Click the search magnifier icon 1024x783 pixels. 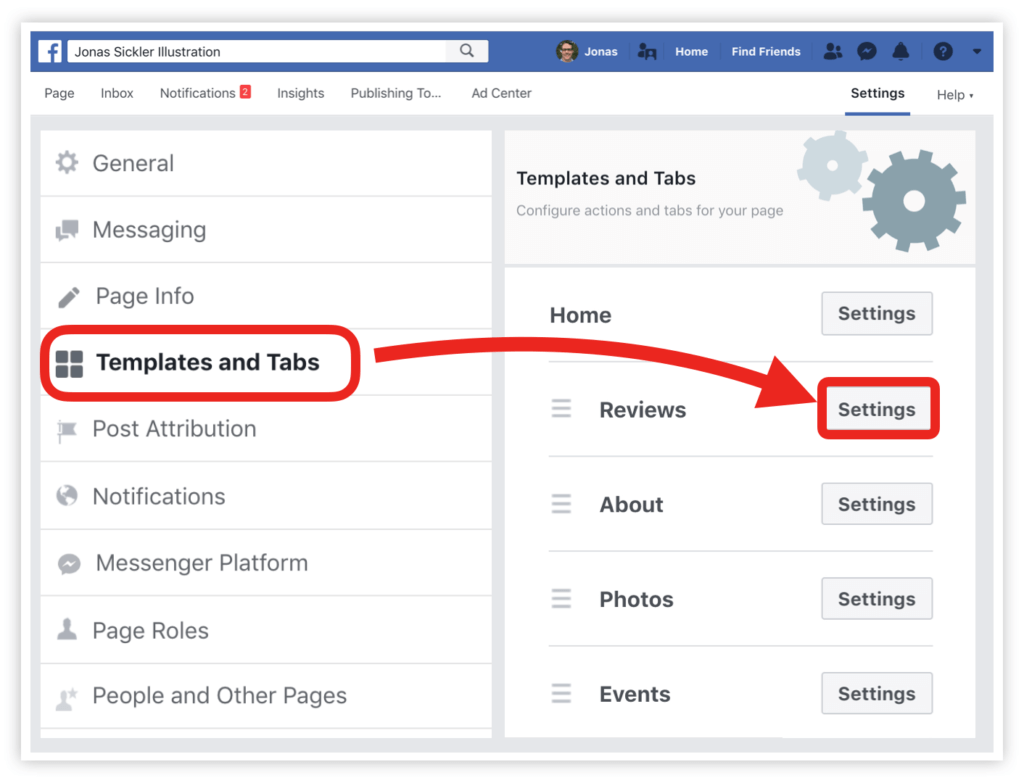pyautogui.click(x=467, y=51)
